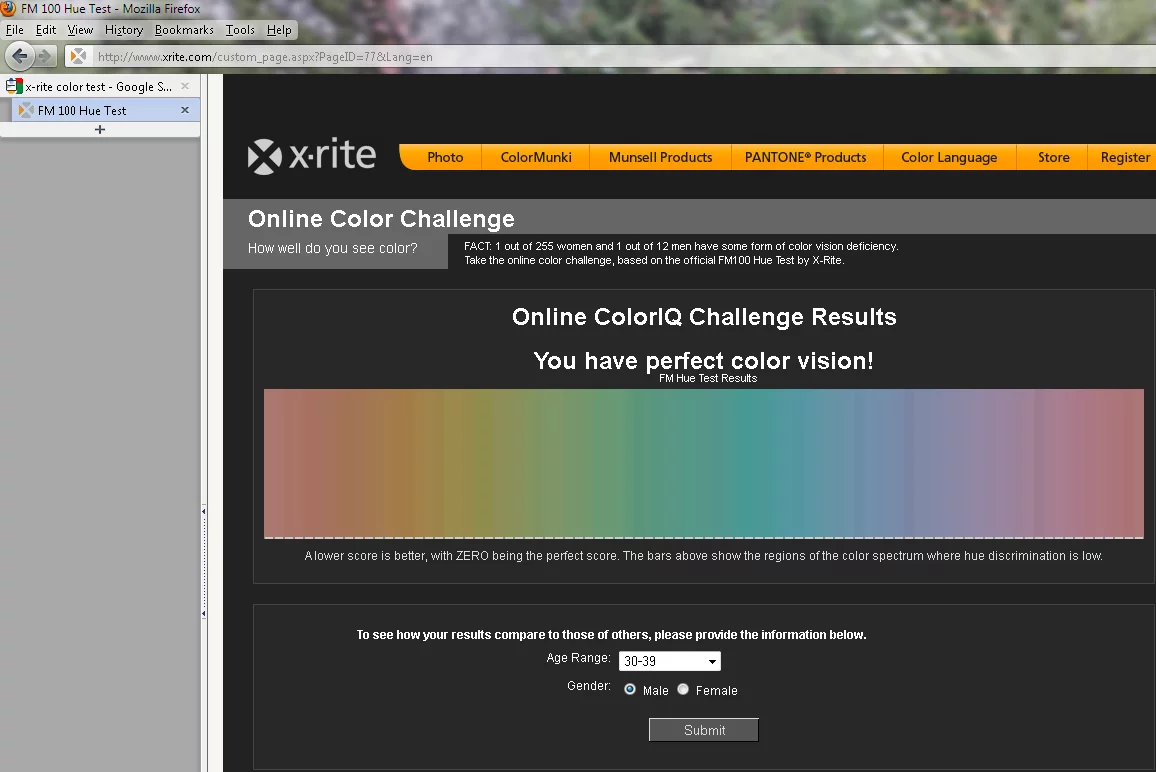Click the site favicon in address bar

coord(78,57)
